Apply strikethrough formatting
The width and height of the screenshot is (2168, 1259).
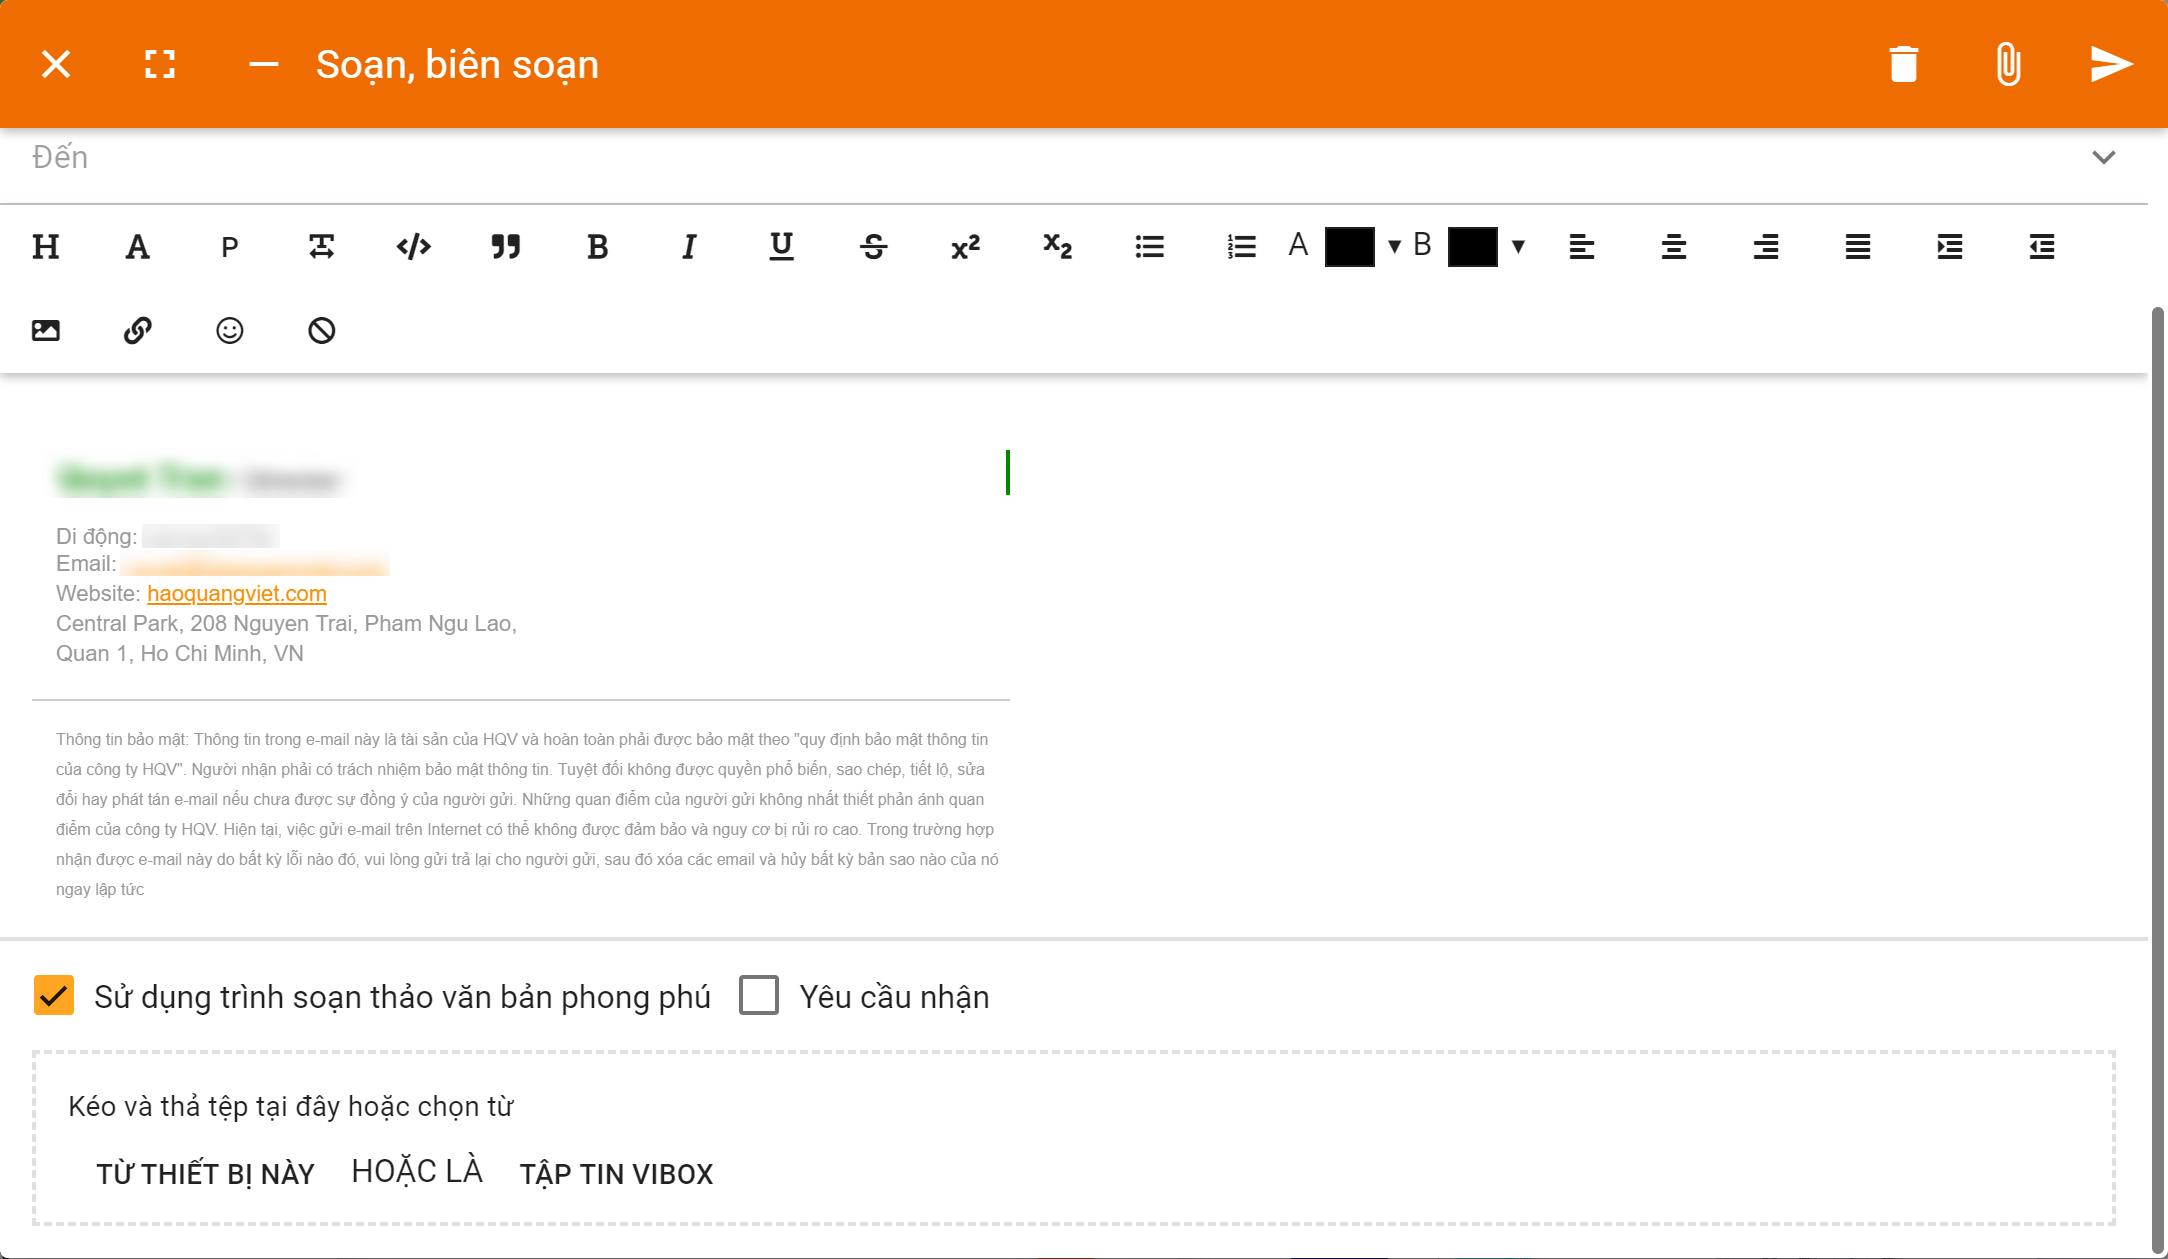pos(873,246)
